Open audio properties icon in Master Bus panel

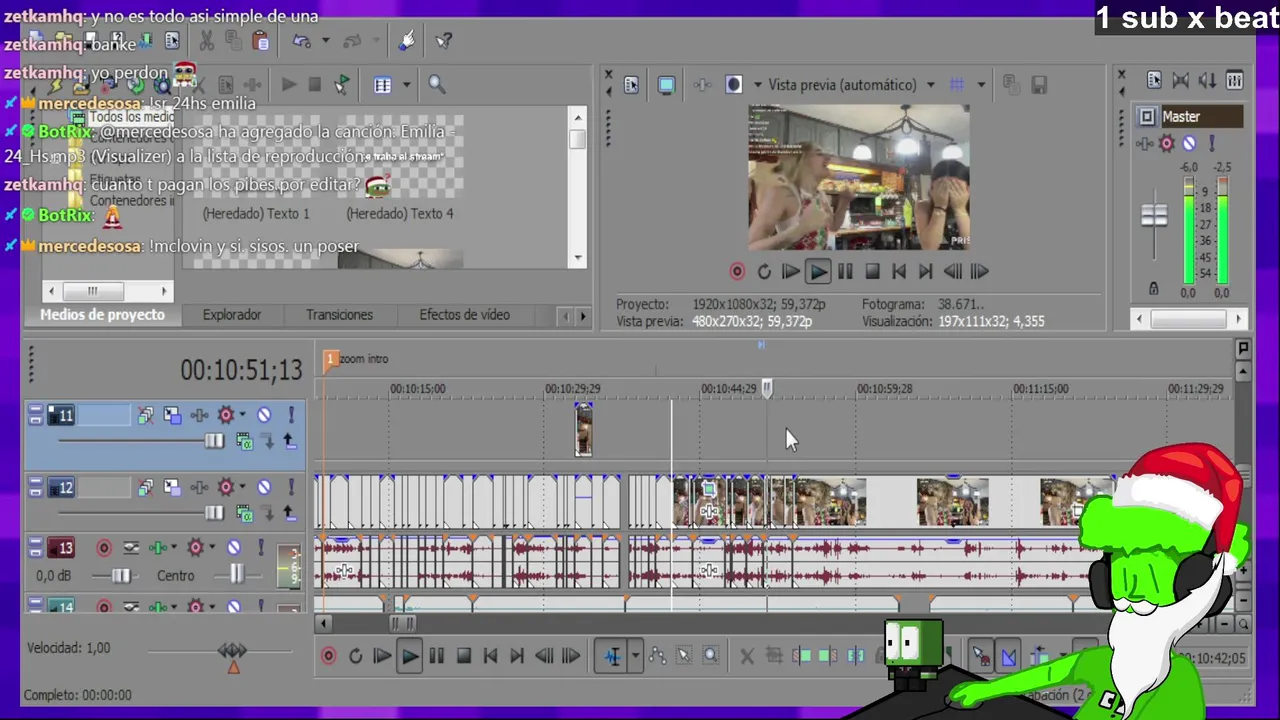pyautogui.click(x=1154, y=80)
